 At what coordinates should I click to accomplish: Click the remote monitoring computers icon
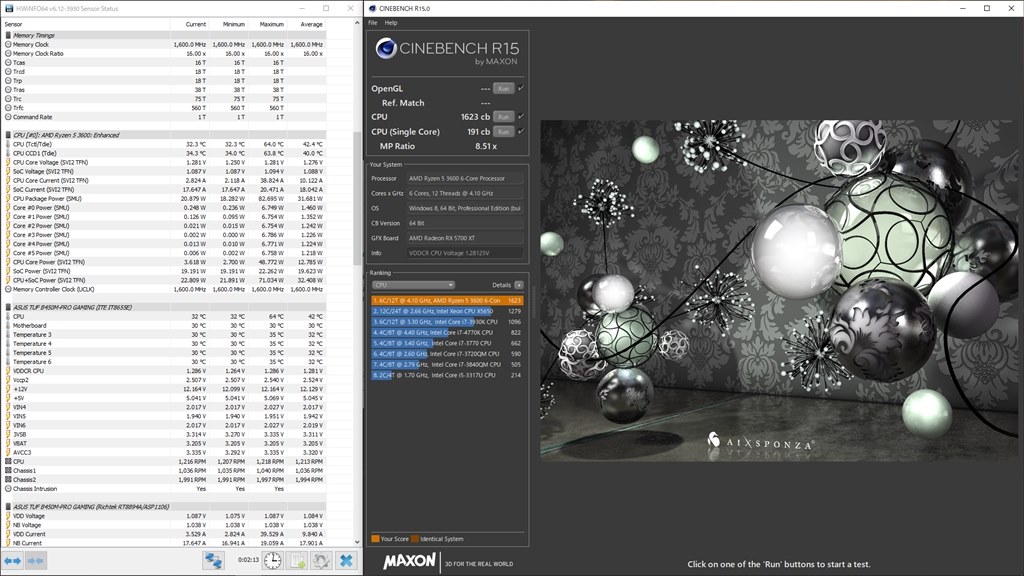coord(212,560)
